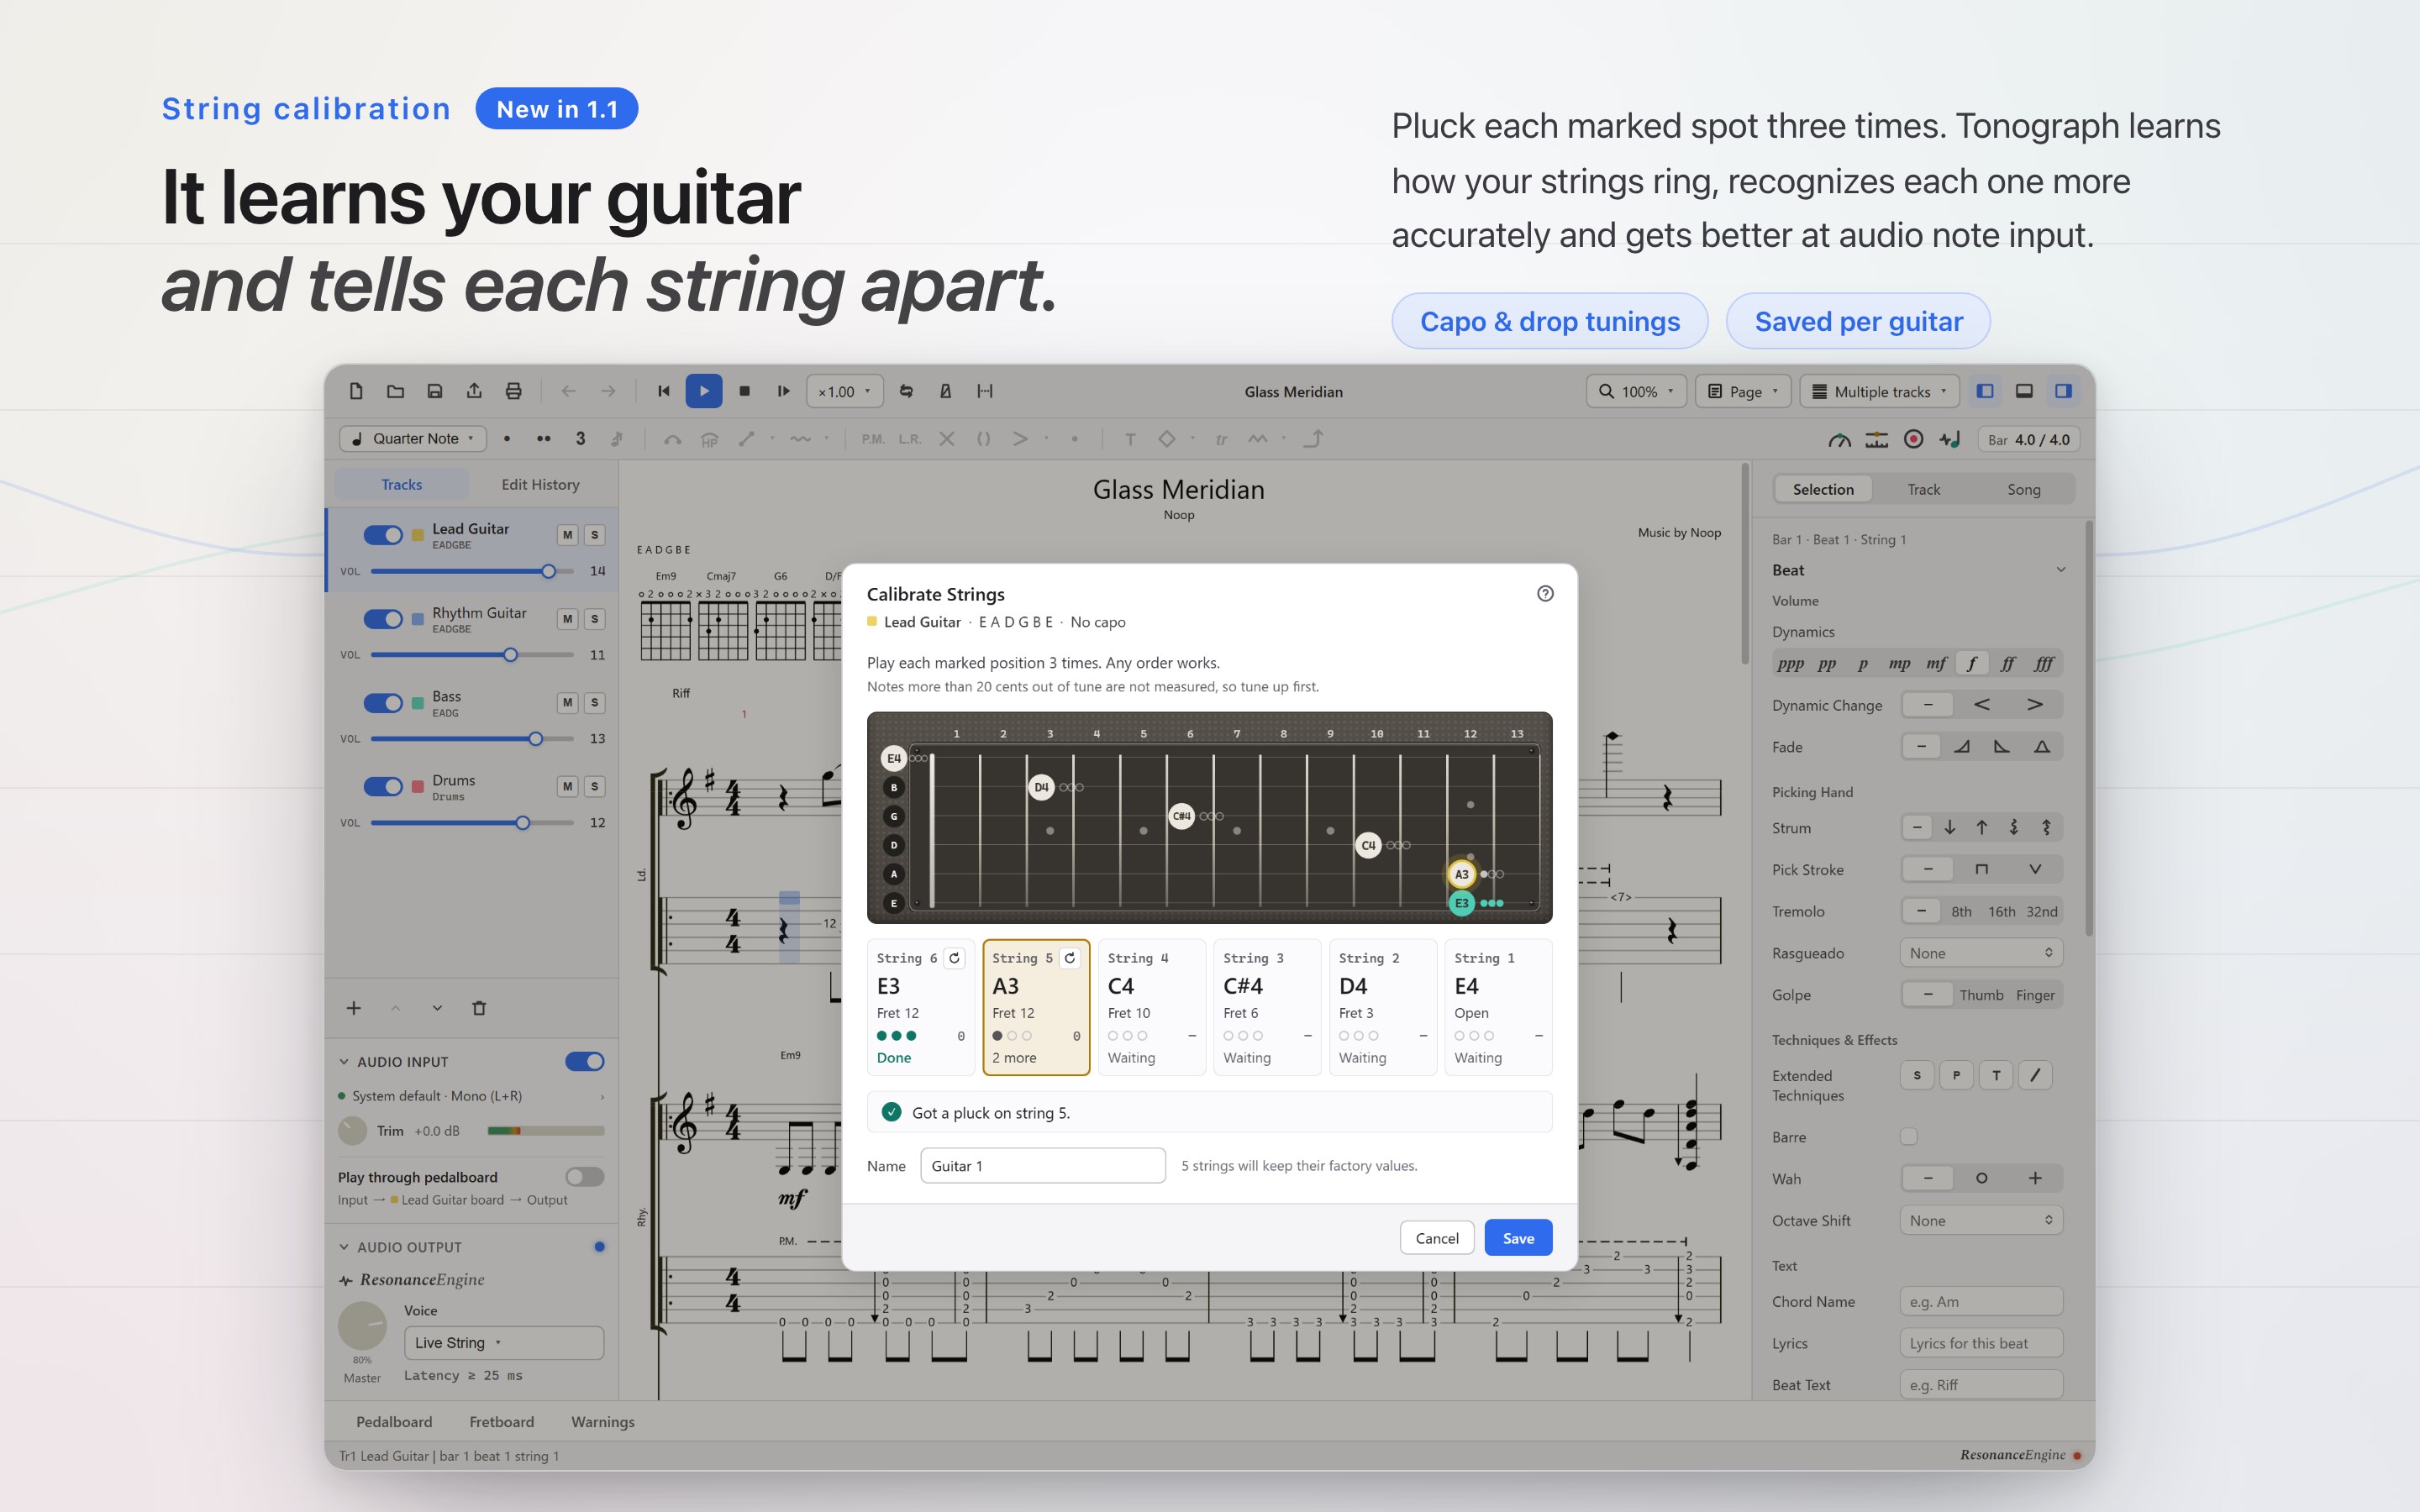Toggle Lead Guitar track enable switch
This screenshot has height=1512, width=2420.
tap(383, 535)
